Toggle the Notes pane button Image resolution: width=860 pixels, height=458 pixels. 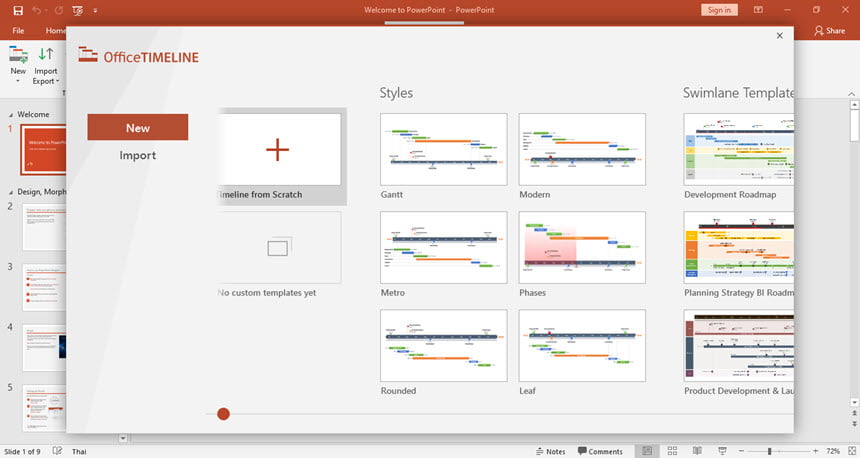pos(551,451)
